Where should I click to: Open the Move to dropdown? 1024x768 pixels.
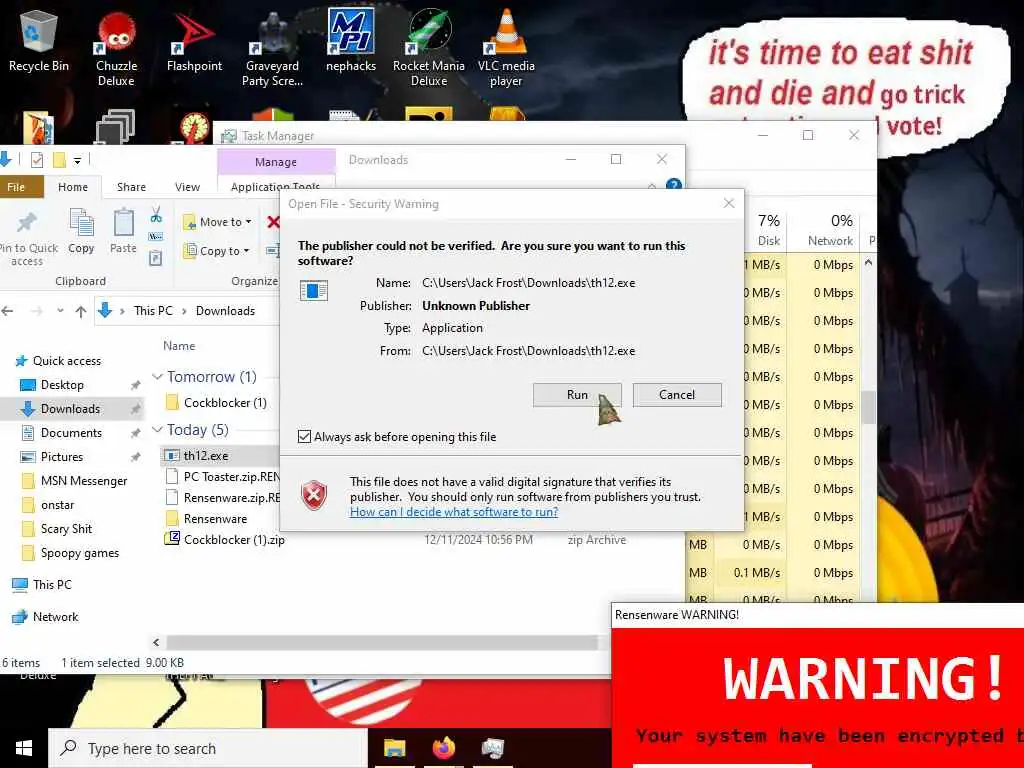217,222
